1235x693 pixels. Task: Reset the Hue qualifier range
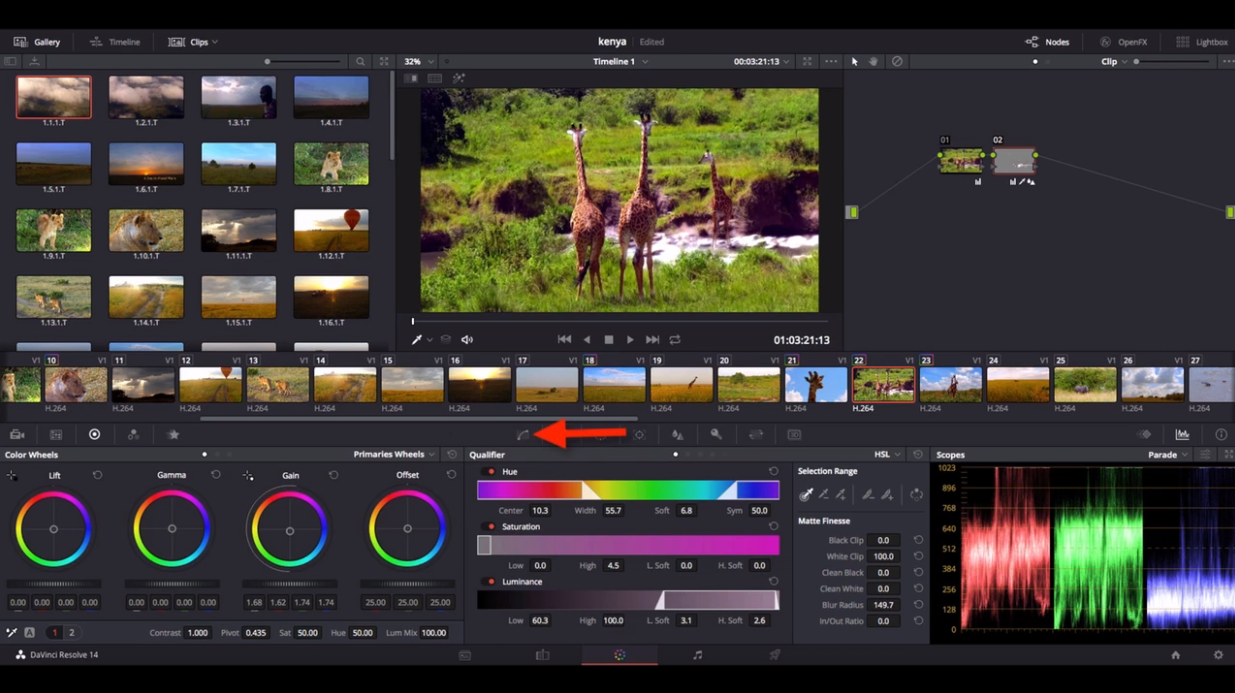[773, 472]
